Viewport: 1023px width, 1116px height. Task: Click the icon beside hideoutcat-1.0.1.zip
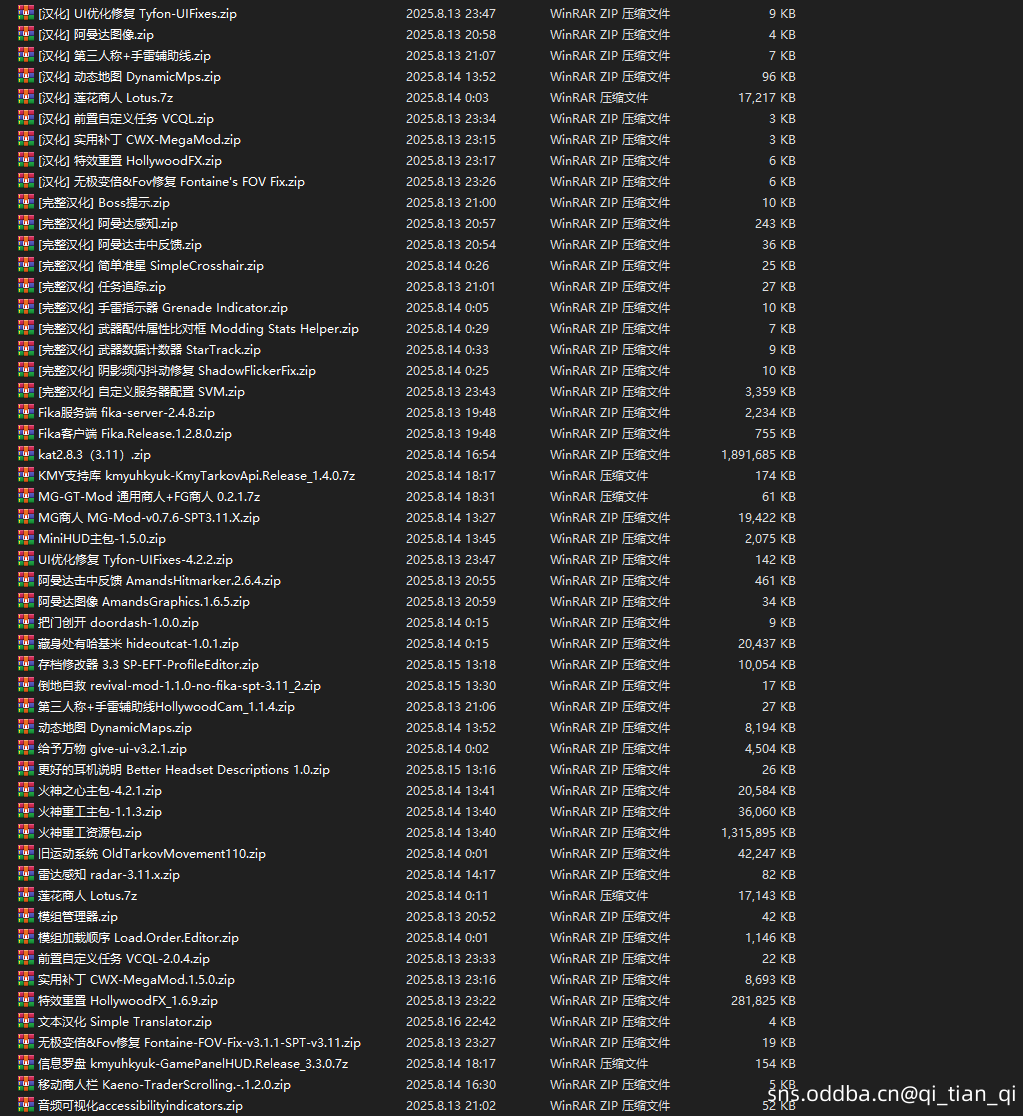coord(26,643)
